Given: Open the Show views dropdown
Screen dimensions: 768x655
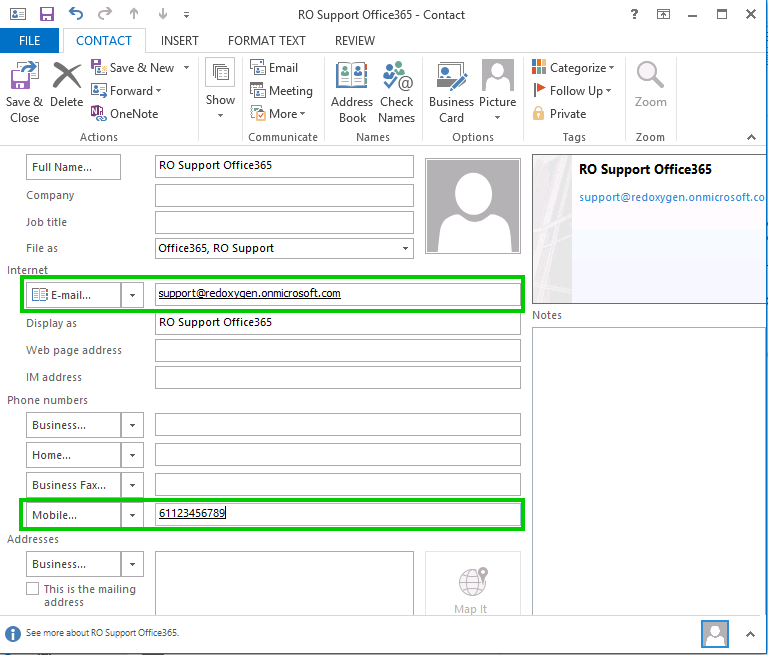Looking at the screenshot, I should point(220,90).
